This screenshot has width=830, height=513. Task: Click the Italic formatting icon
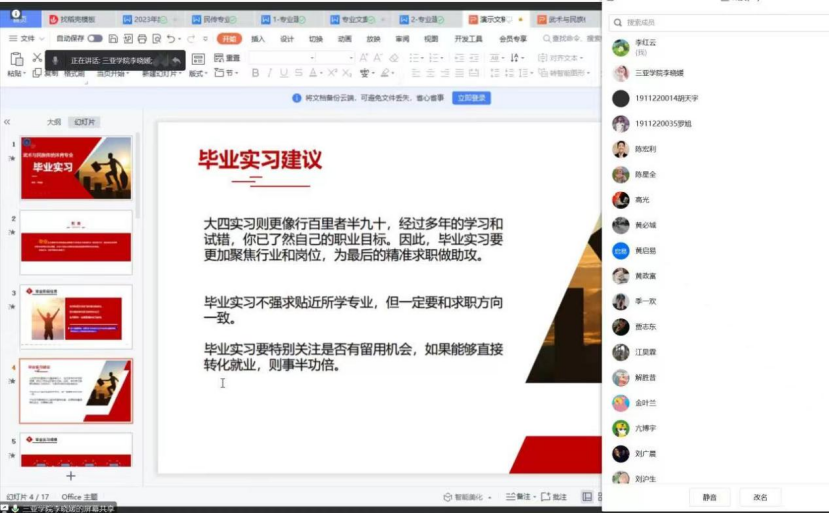[270, 73]
